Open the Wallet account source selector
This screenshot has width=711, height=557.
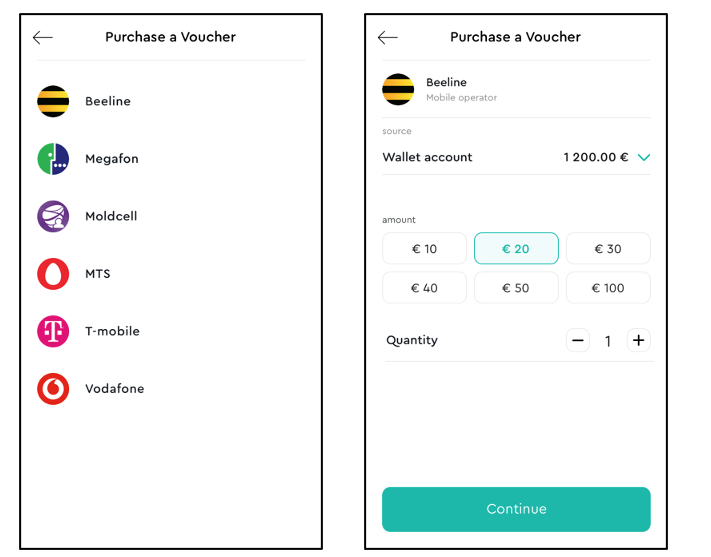pyautogui.click(x=516, y=157)
